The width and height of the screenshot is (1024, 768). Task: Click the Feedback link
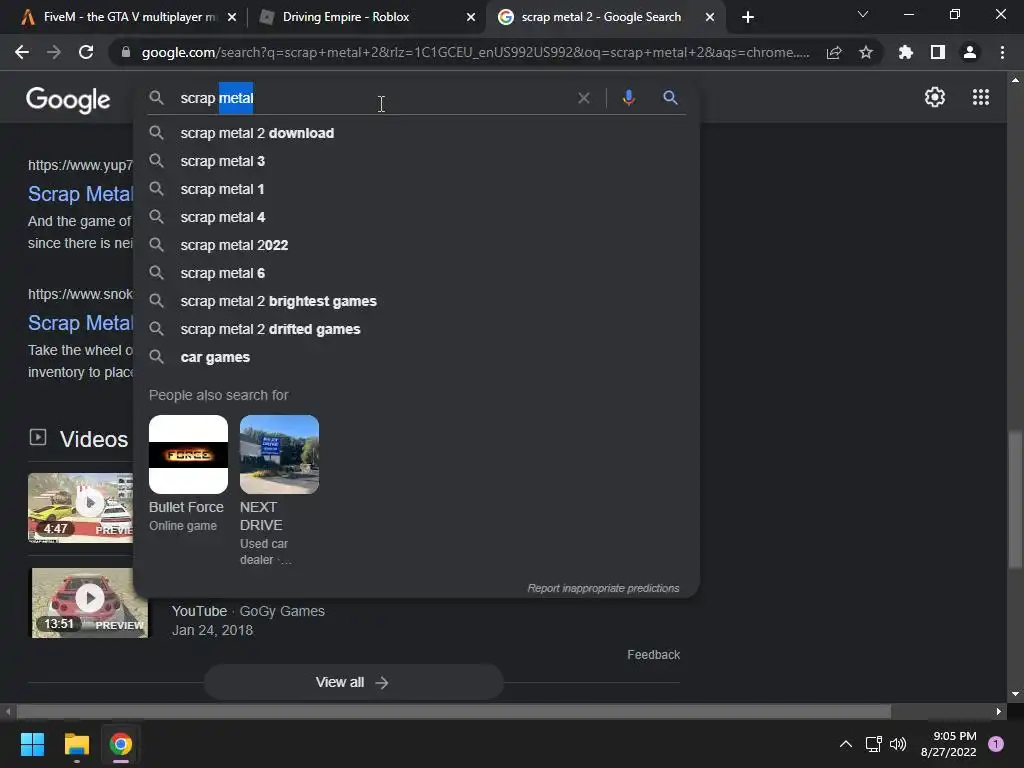tap(653, 655)
